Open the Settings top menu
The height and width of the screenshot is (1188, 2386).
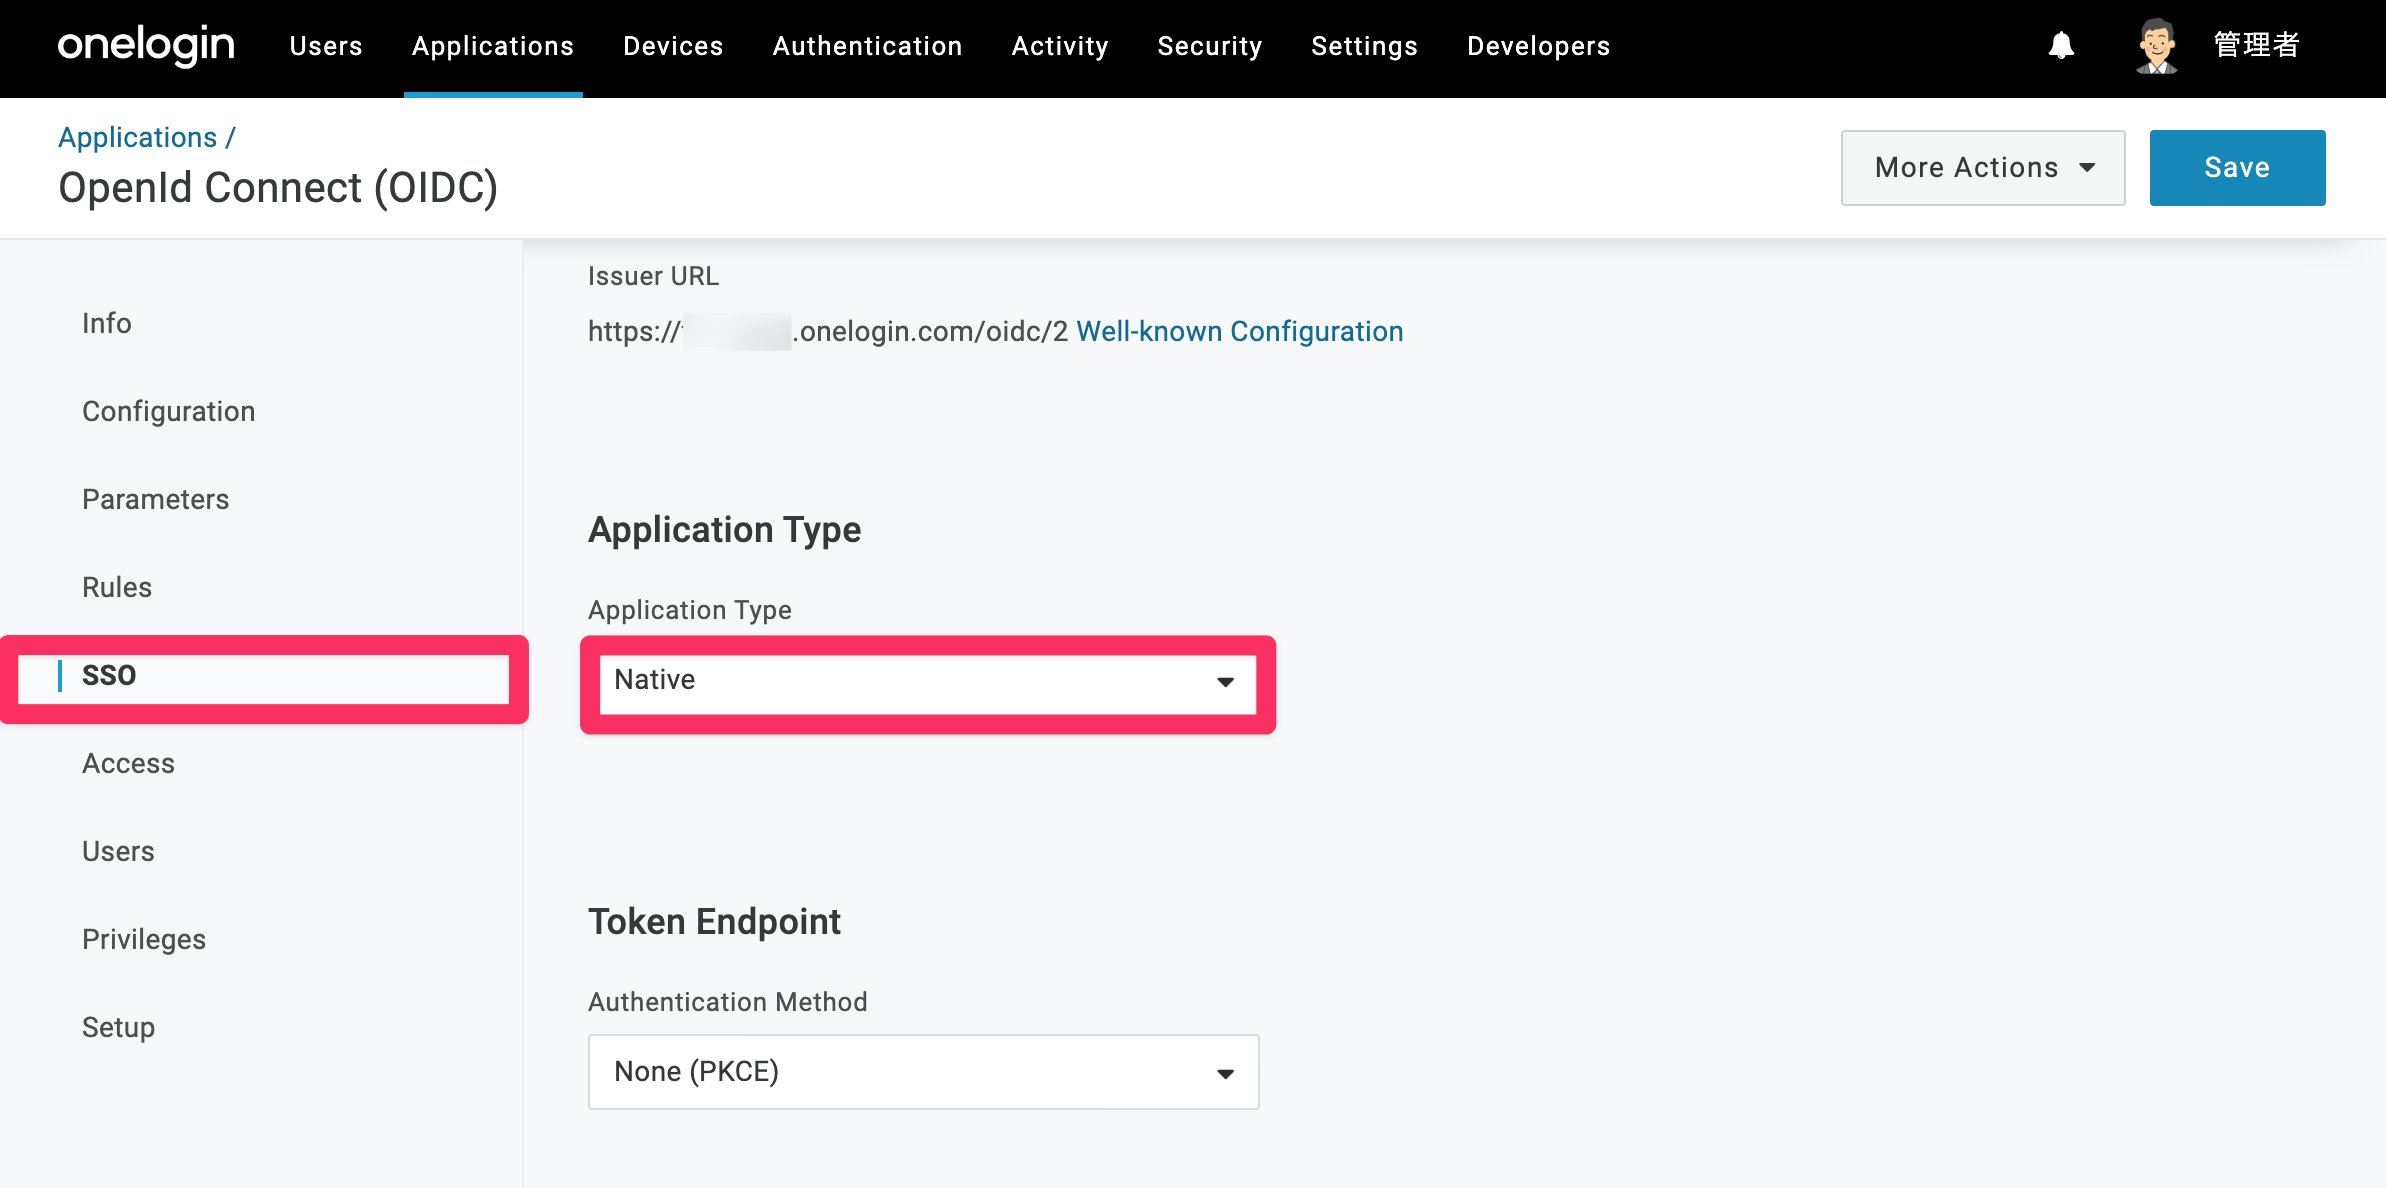pyautogui.click(x=1365, y=46)
